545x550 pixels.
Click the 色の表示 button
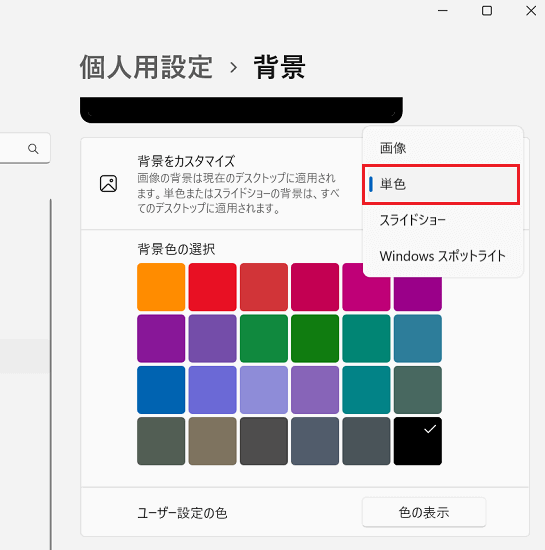click(424, 512)
